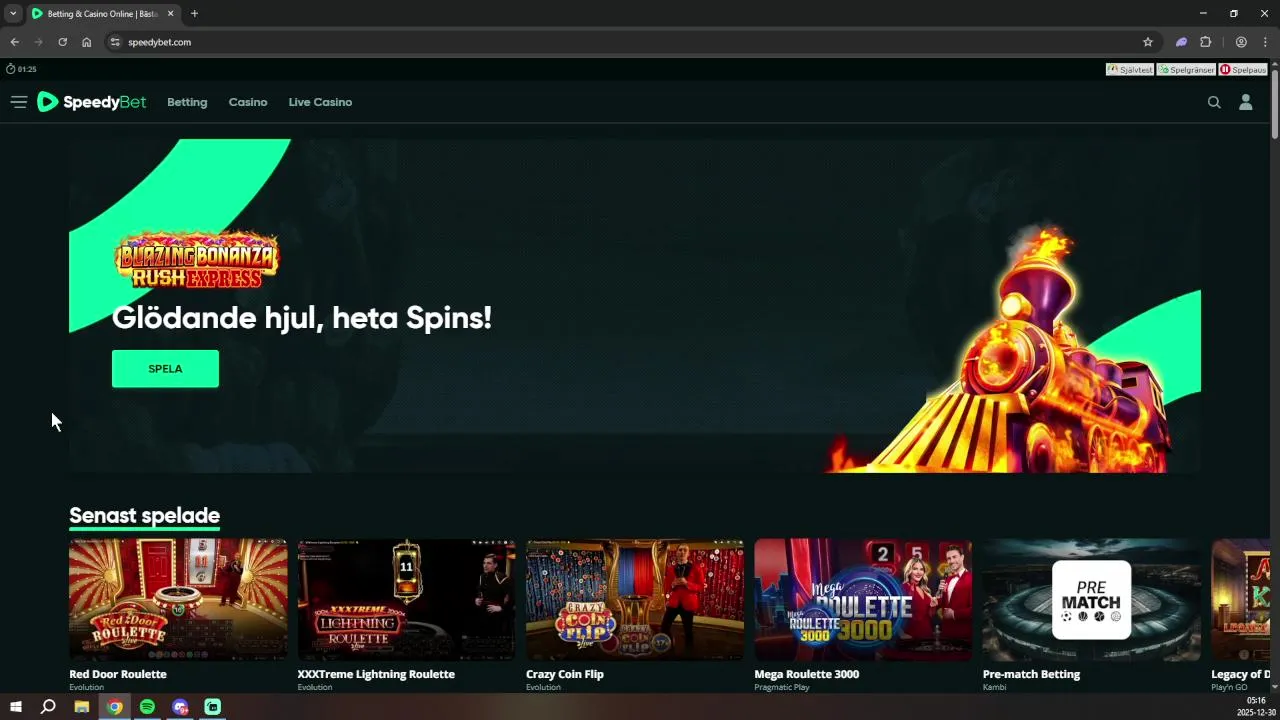The height and width of the screenshot is (720, 1280).
Task: Open the Mega Roulette 3000 game thumbnail
Action: tap(863, 600)
